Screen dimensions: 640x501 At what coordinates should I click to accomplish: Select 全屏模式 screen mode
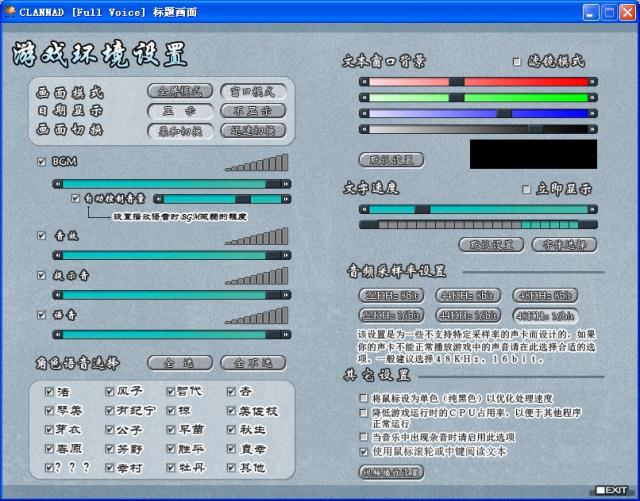point(180,91)
